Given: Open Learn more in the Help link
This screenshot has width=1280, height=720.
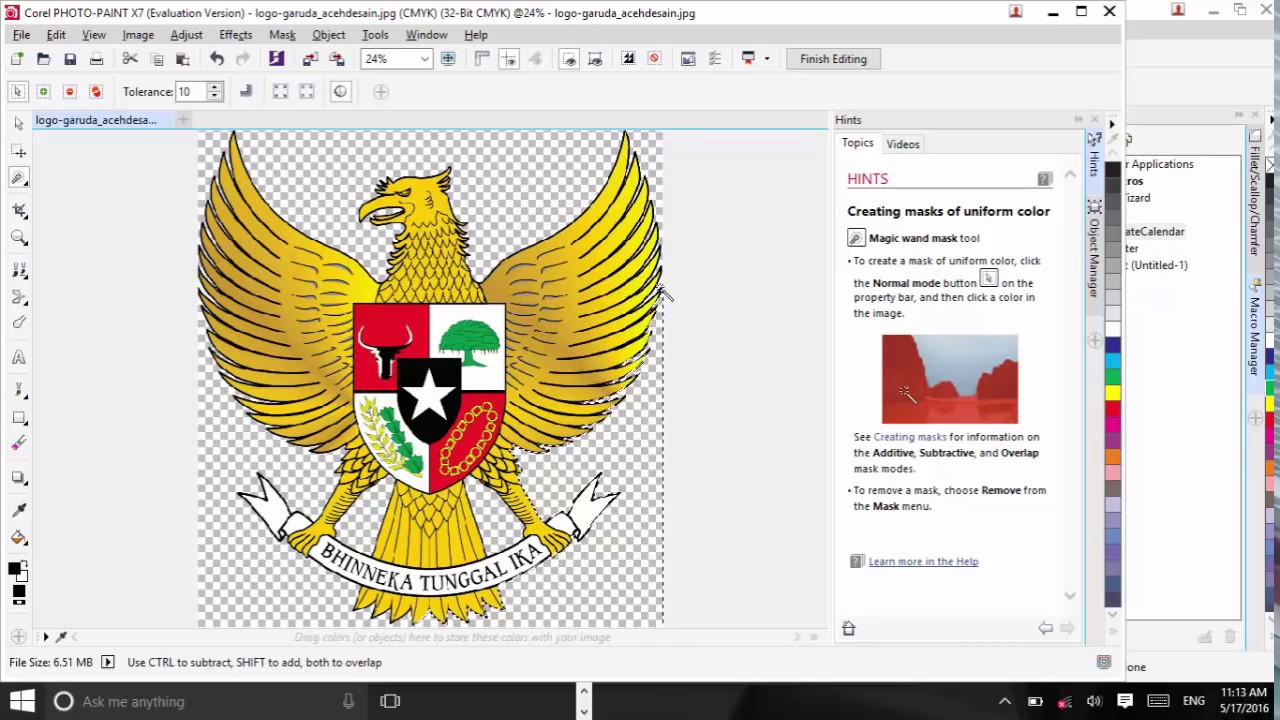Looking at the screenshot, I should click(923, 561).
